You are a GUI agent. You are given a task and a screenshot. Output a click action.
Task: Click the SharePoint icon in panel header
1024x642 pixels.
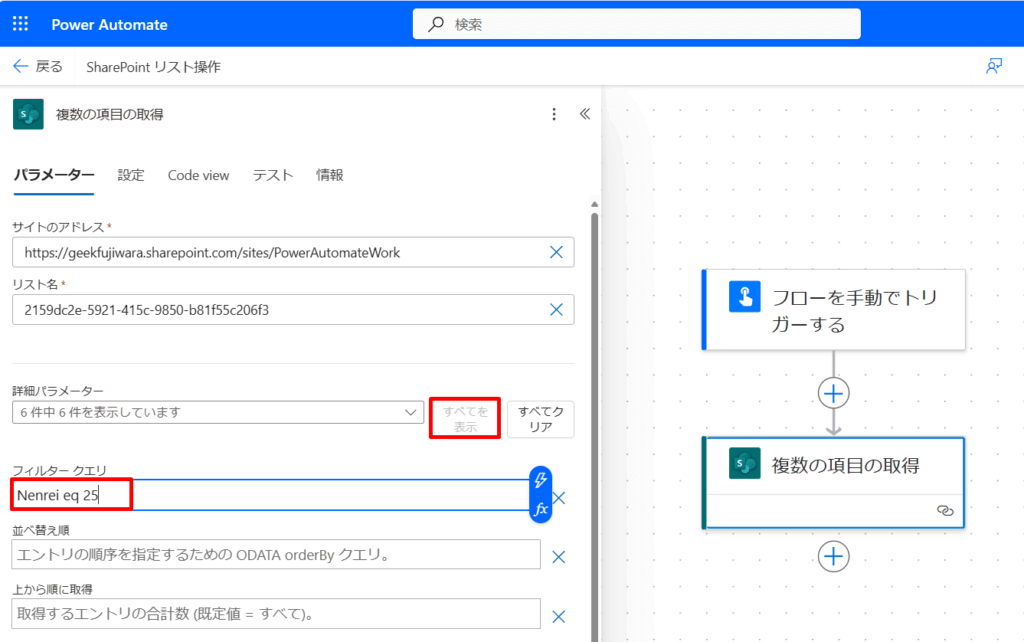[x=28, y=114]
